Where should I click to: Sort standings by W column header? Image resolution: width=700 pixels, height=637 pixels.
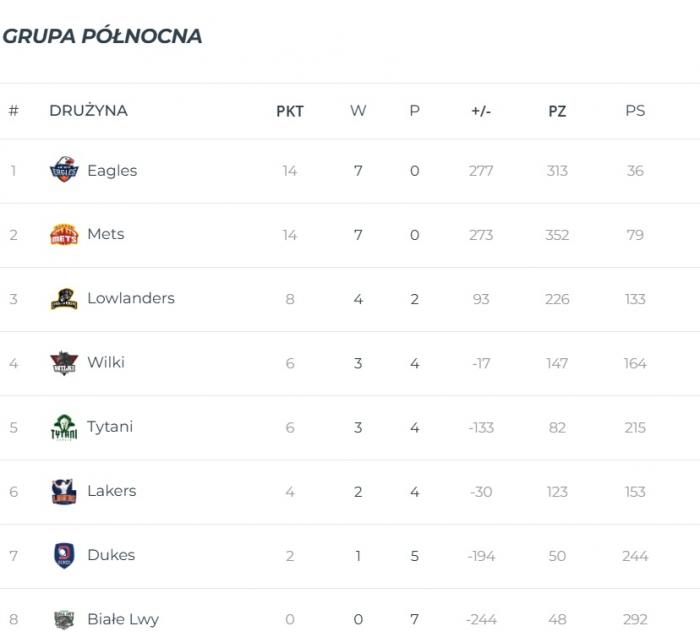pos(358,110)
